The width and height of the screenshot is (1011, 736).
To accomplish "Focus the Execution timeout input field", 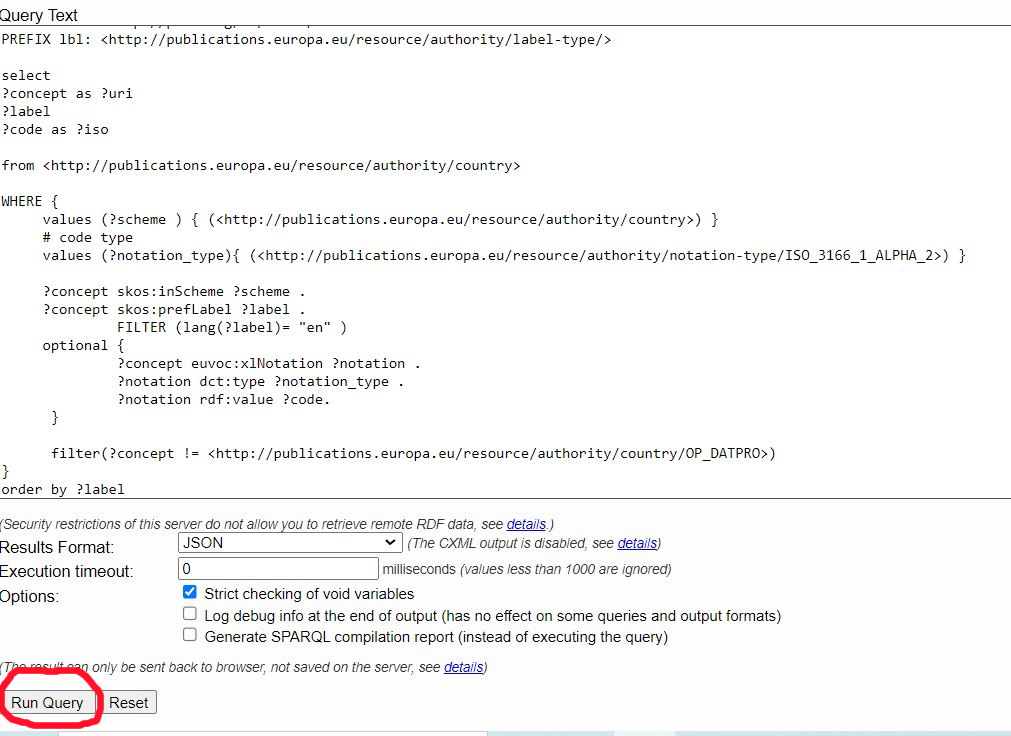I will click(278, 569).
